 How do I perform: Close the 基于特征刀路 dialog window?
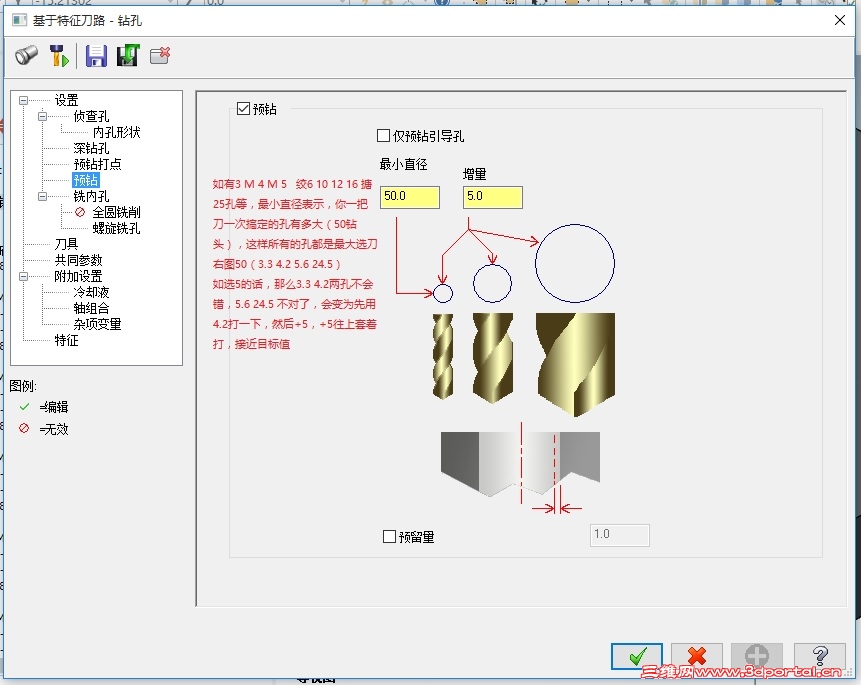tap(840, 20)
